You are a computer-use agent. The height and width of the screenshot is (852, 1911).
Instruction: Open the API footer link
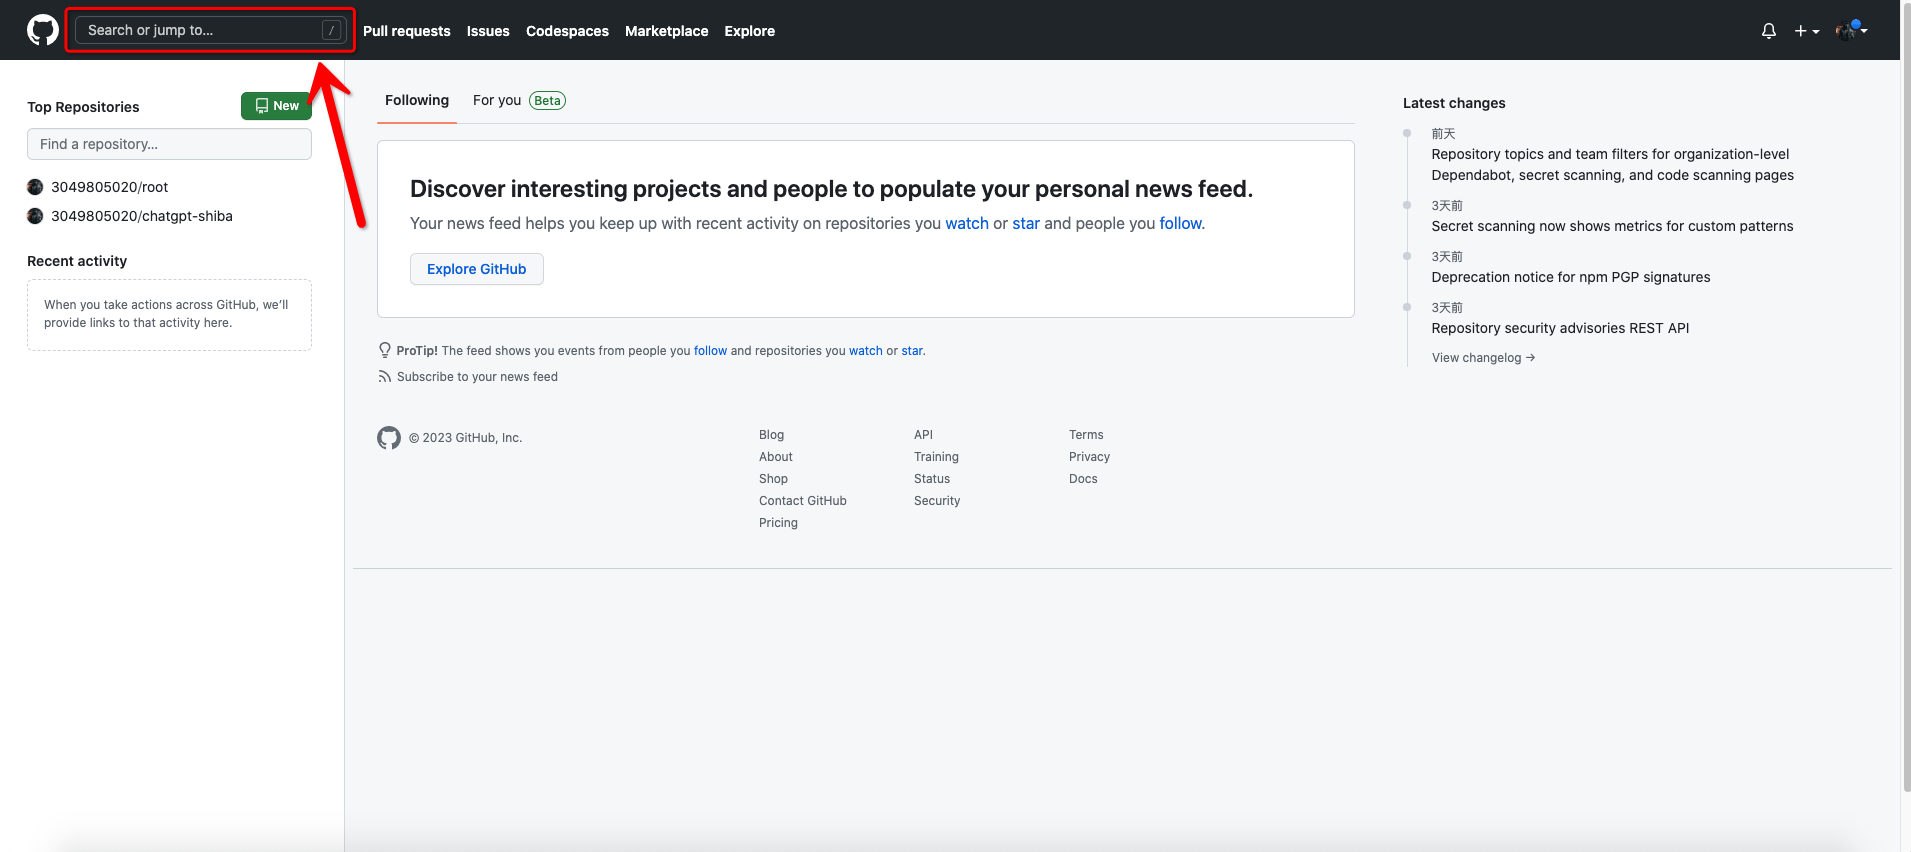923,435
